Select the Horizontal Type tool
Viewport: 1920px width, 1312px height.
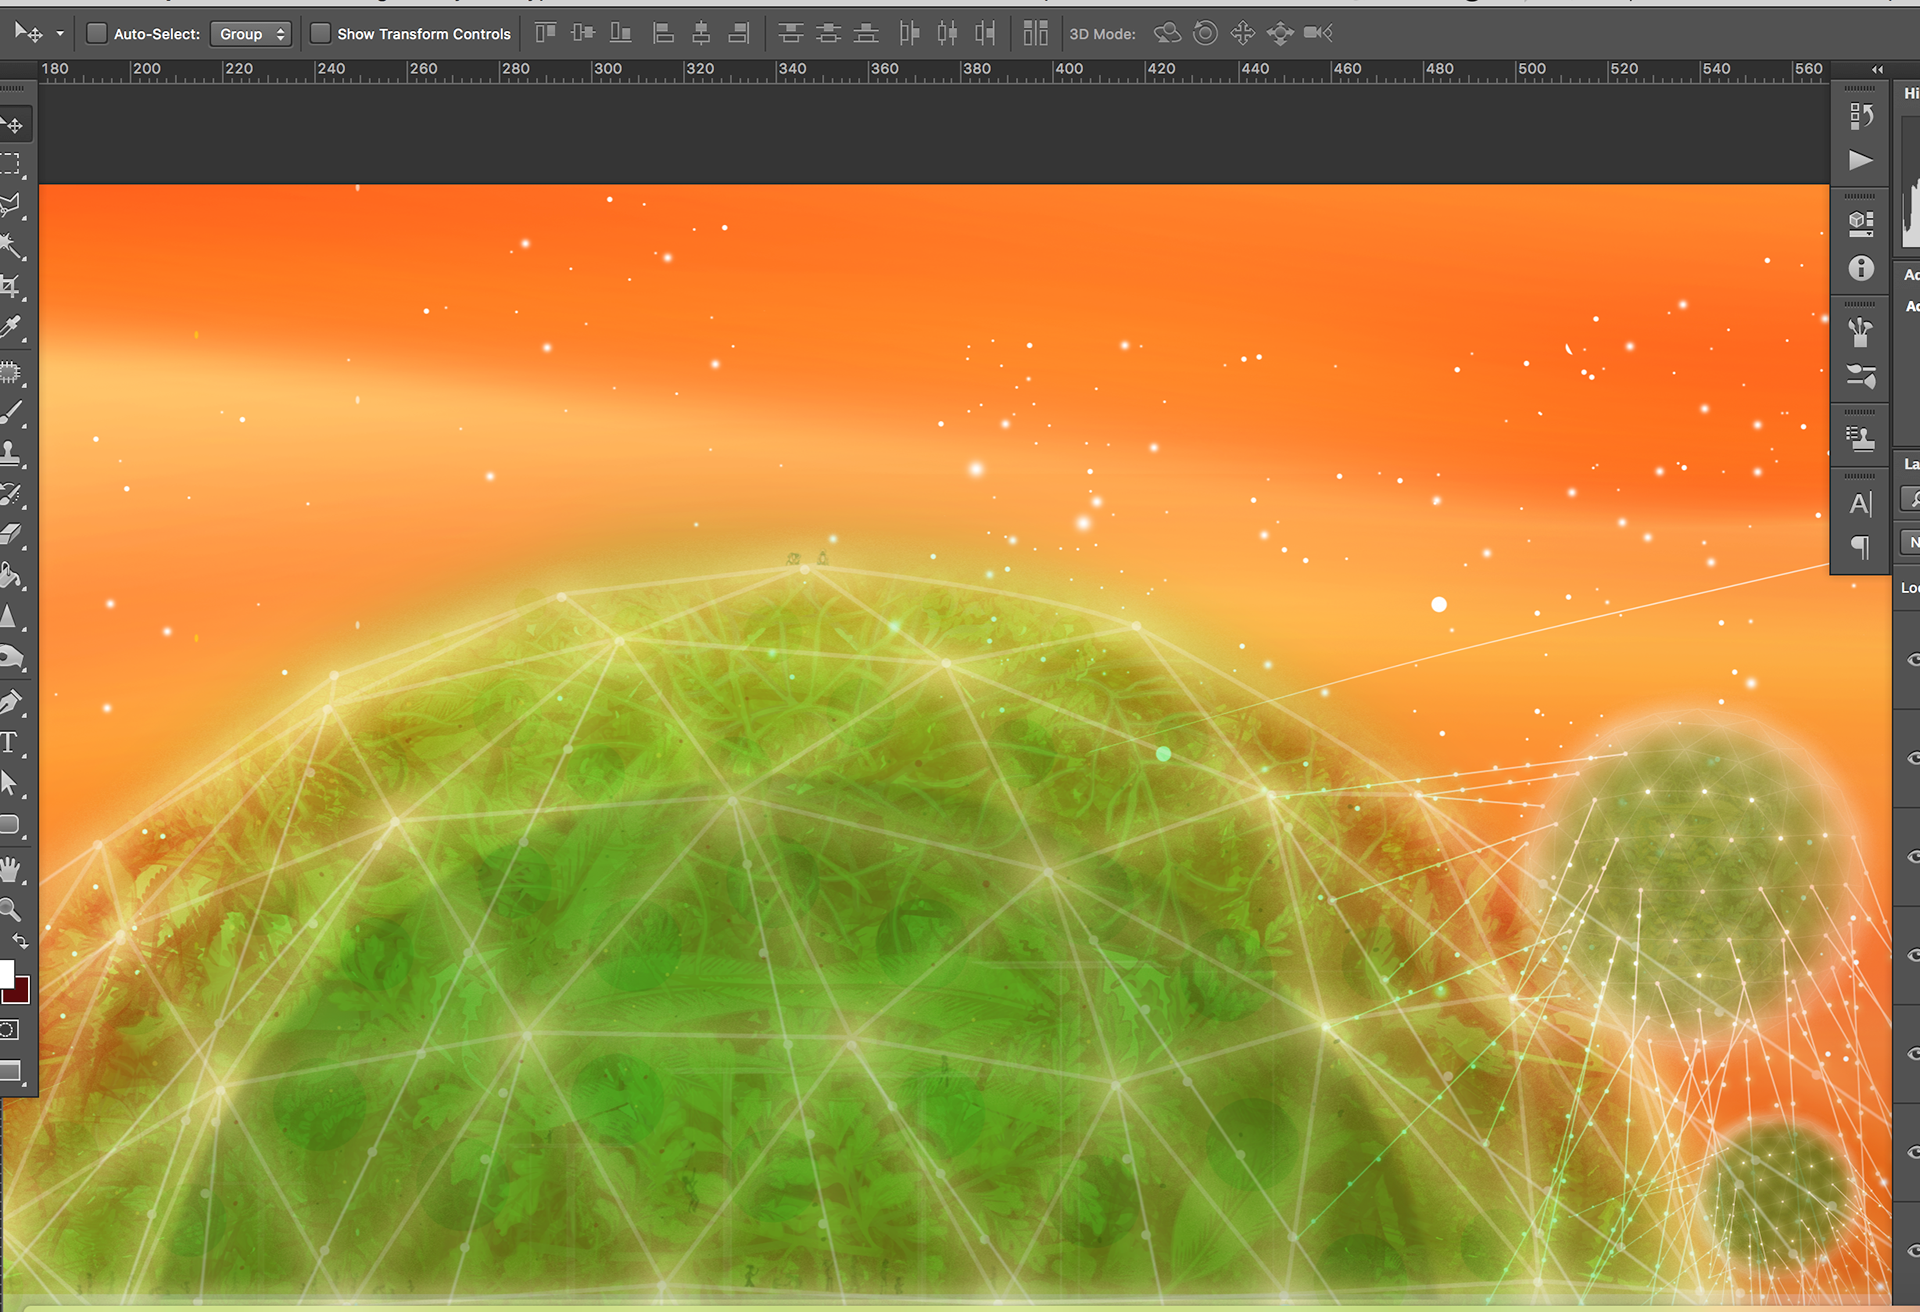[x=9, y=743]
